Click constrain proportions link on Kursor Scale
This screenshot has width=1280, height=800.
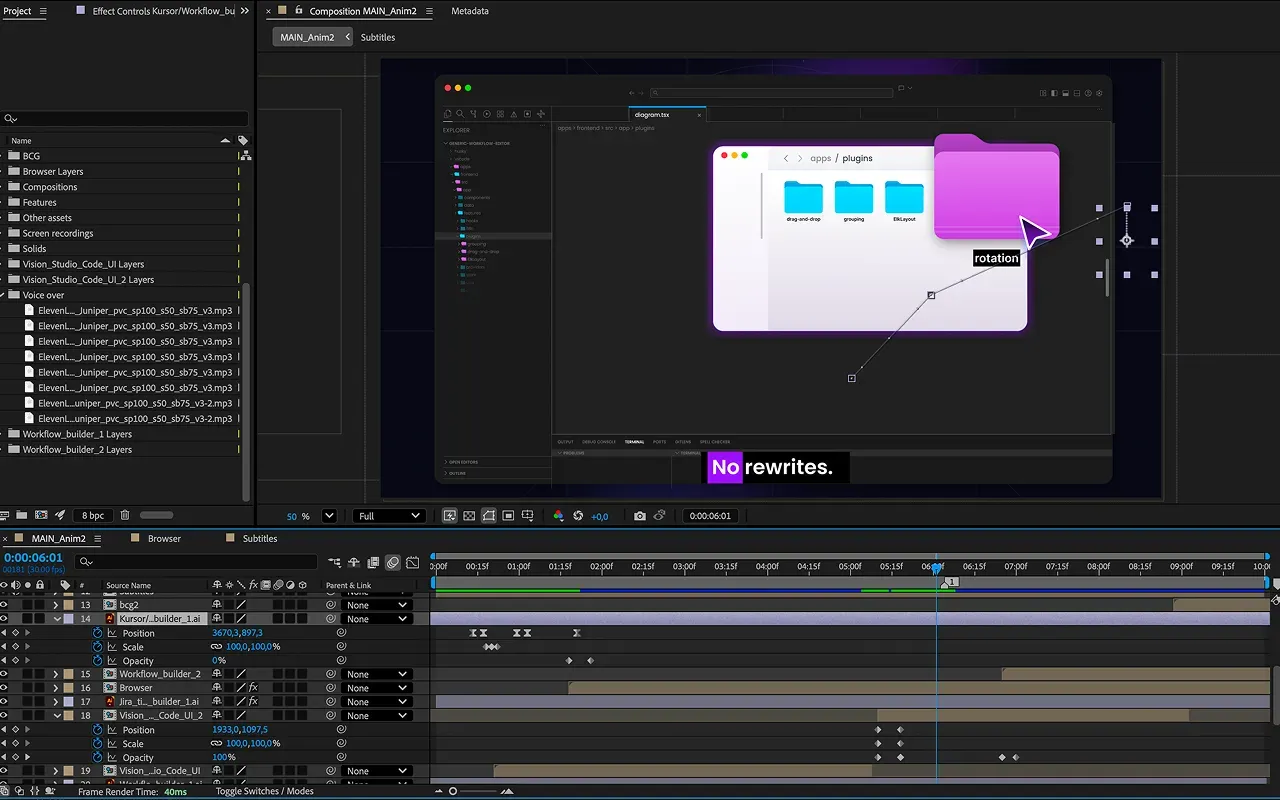[216, 647]
